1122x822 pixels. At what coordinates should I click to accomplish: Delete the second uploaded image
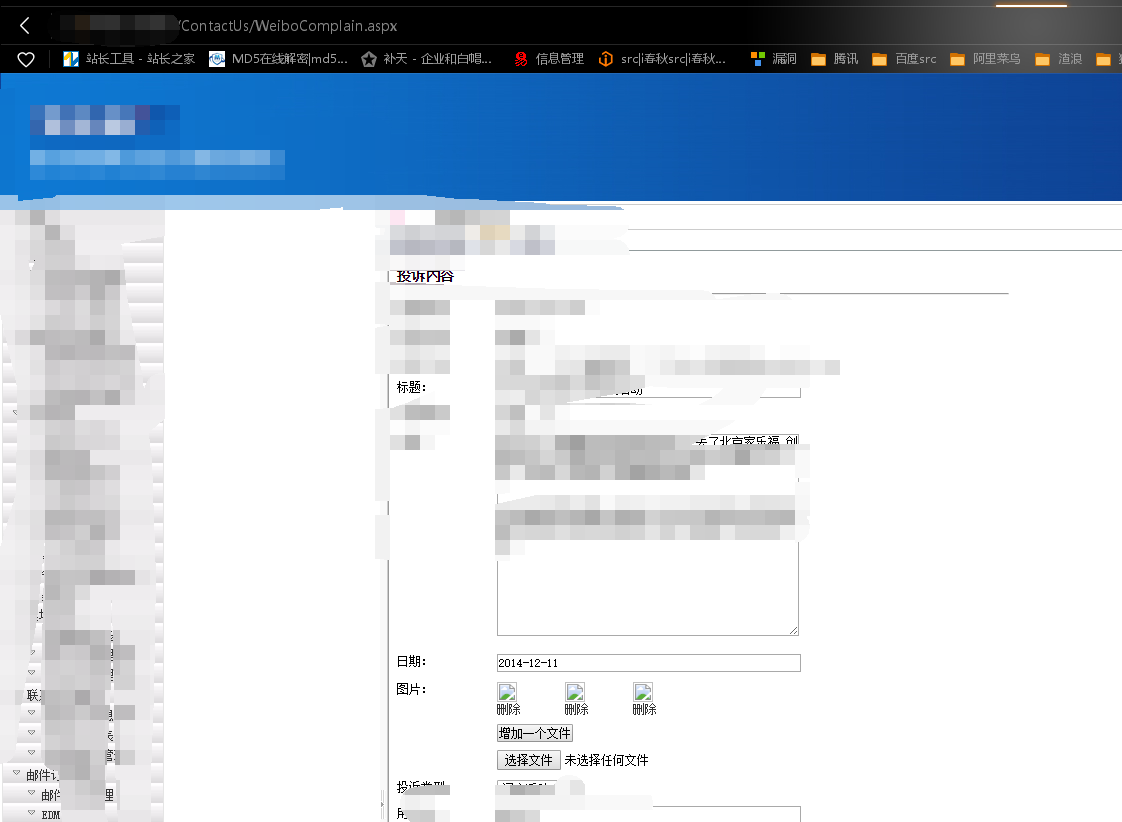(x=576, y=709)
